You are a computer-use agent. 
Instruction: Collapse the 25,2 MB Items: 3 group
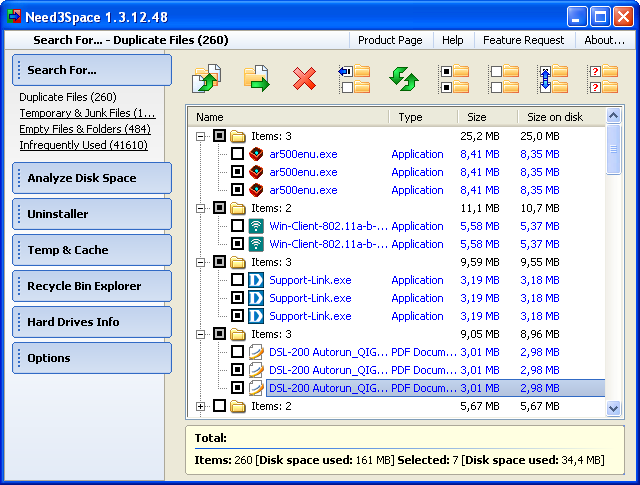(x=200, y=136)
